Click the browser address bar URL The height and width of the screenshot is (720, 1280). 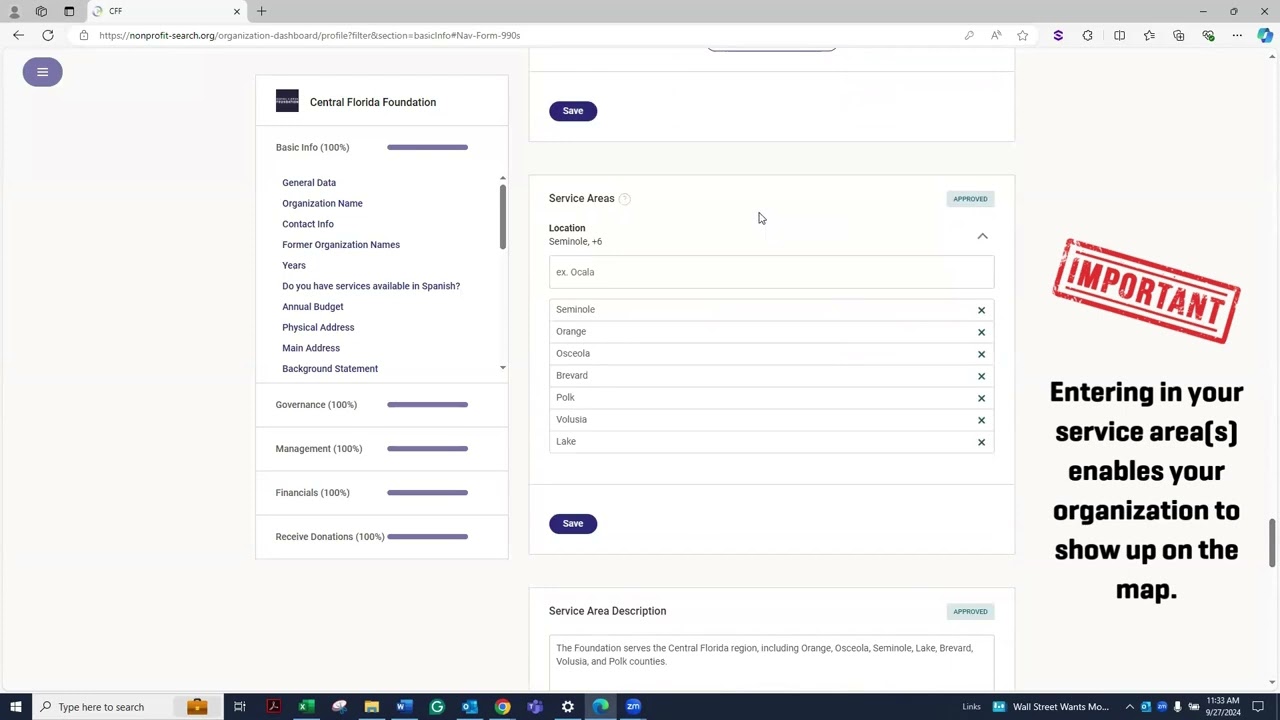[310, 35]
